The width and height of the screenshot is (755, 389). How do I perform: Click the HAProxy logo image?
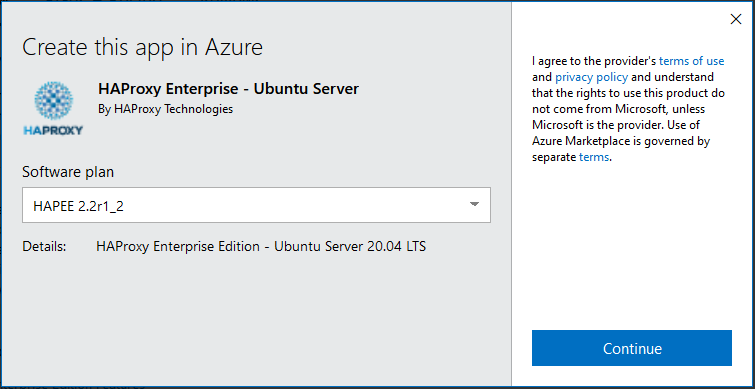(53, 108)
